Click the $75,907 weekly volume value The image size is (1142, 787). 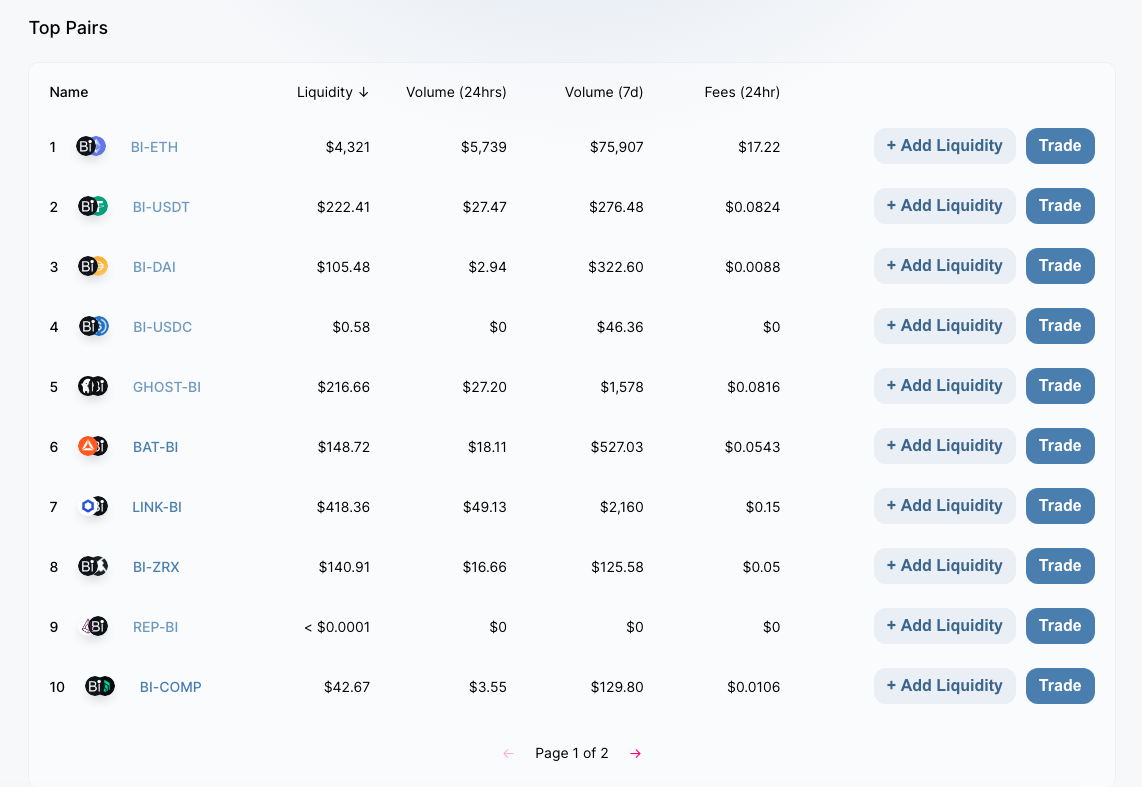point(616,147)
